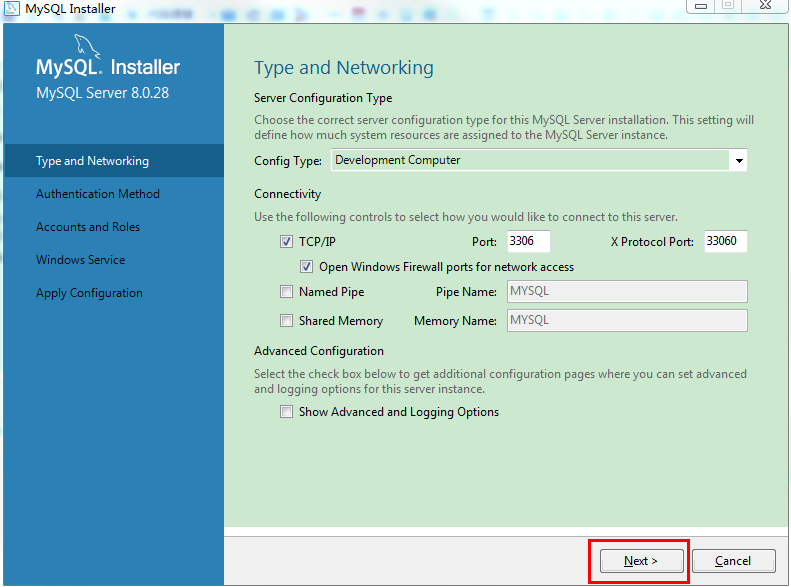Viewport: 791px width, 587px height.
Task: Click the Pipe Name field
Action: point(627,291)
